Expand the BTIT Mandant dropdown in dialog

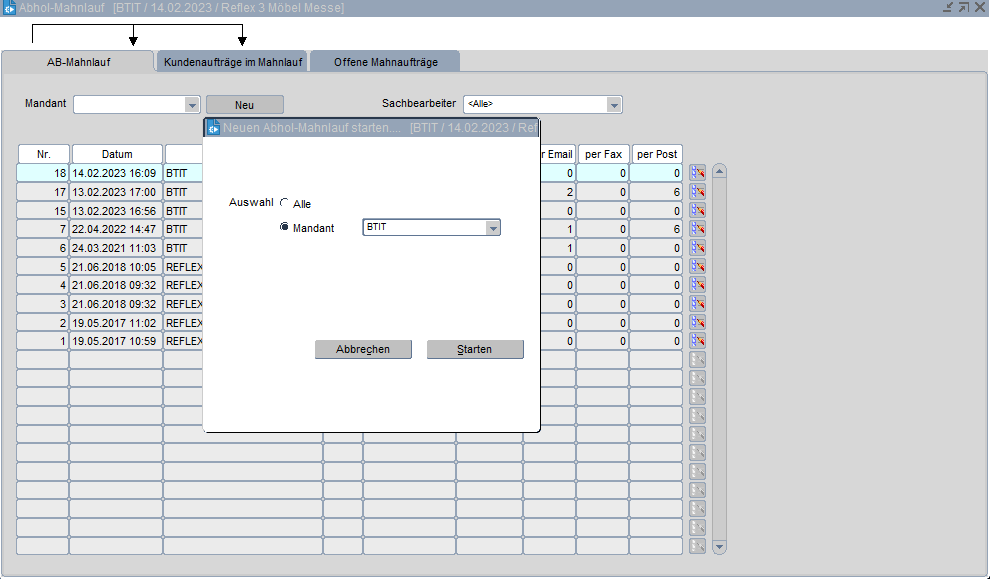[492, 228]
